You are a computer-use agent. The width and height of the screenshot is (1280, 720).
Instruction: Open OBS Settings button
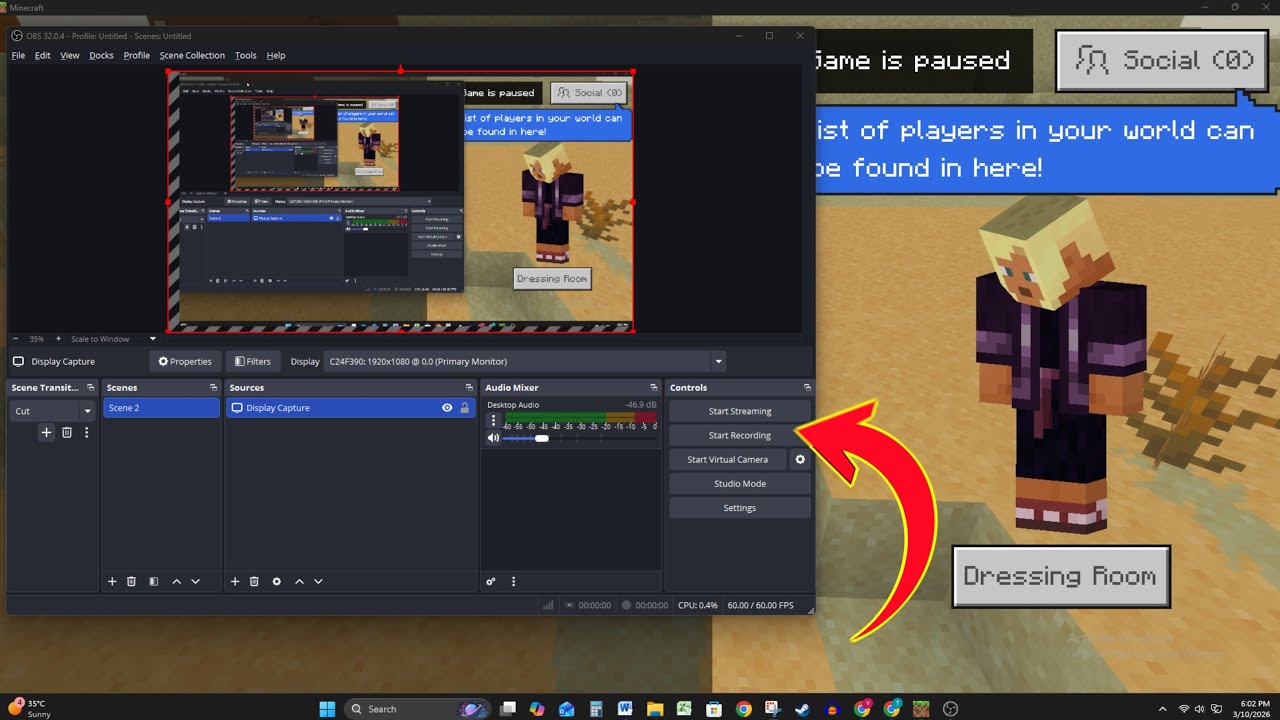[740, 508]
